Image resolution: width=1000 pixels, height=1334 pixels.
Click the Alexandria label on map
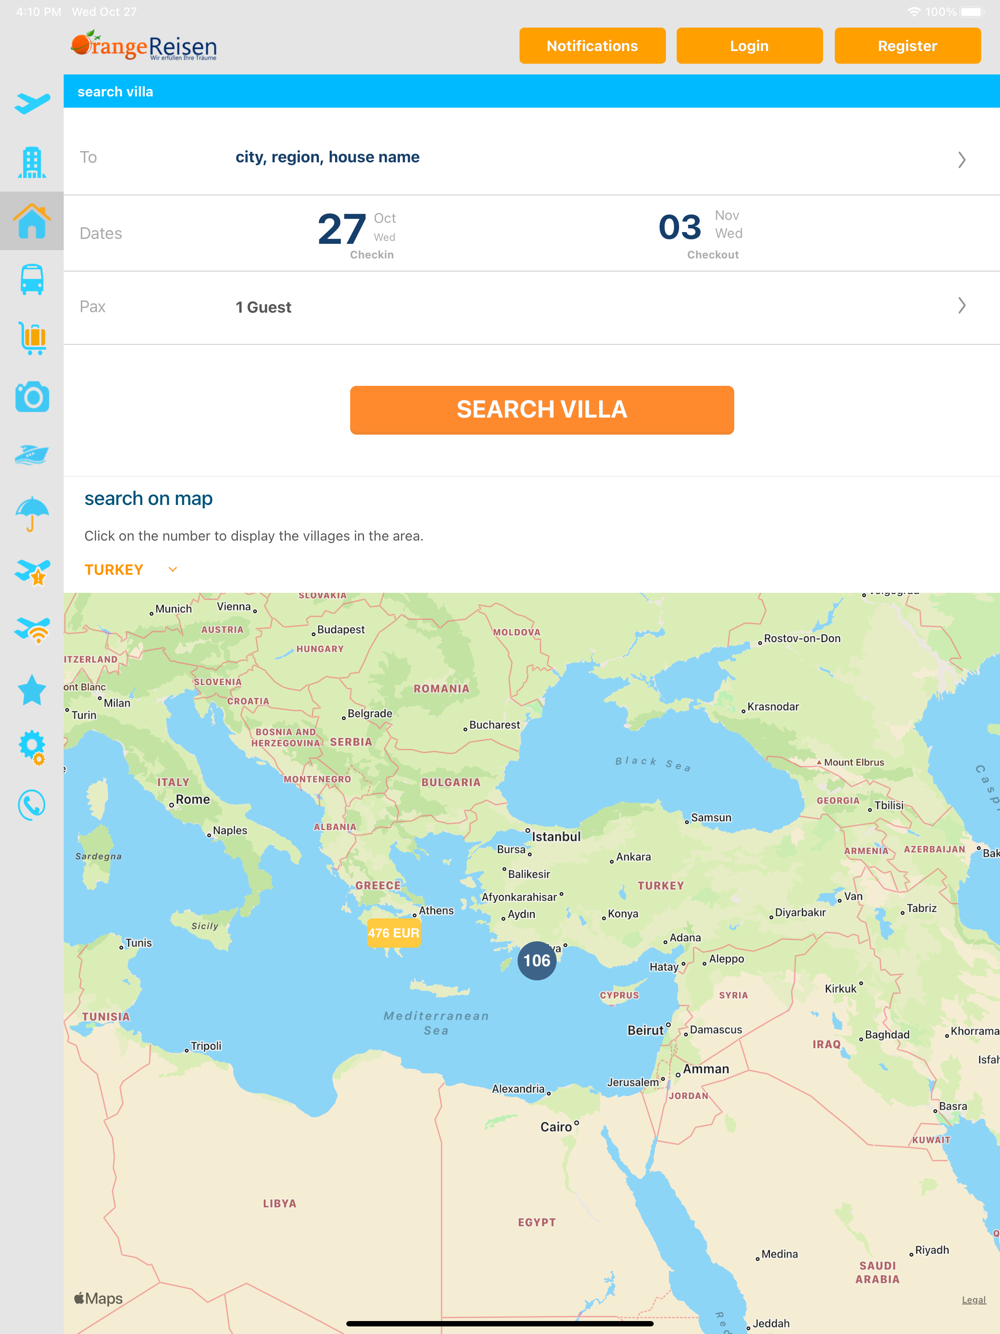tap(518, 1089)
